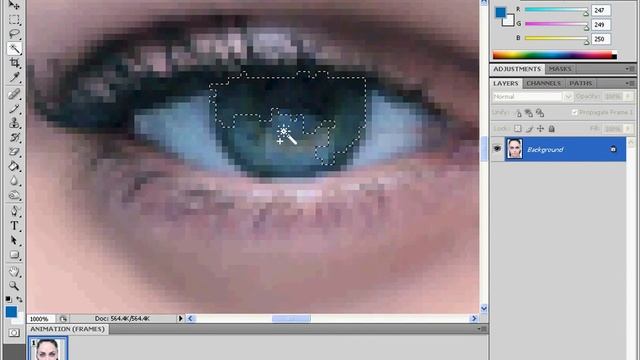Select the Lasso tool
The image size is (640, 360).
click(x=14, y=34)
